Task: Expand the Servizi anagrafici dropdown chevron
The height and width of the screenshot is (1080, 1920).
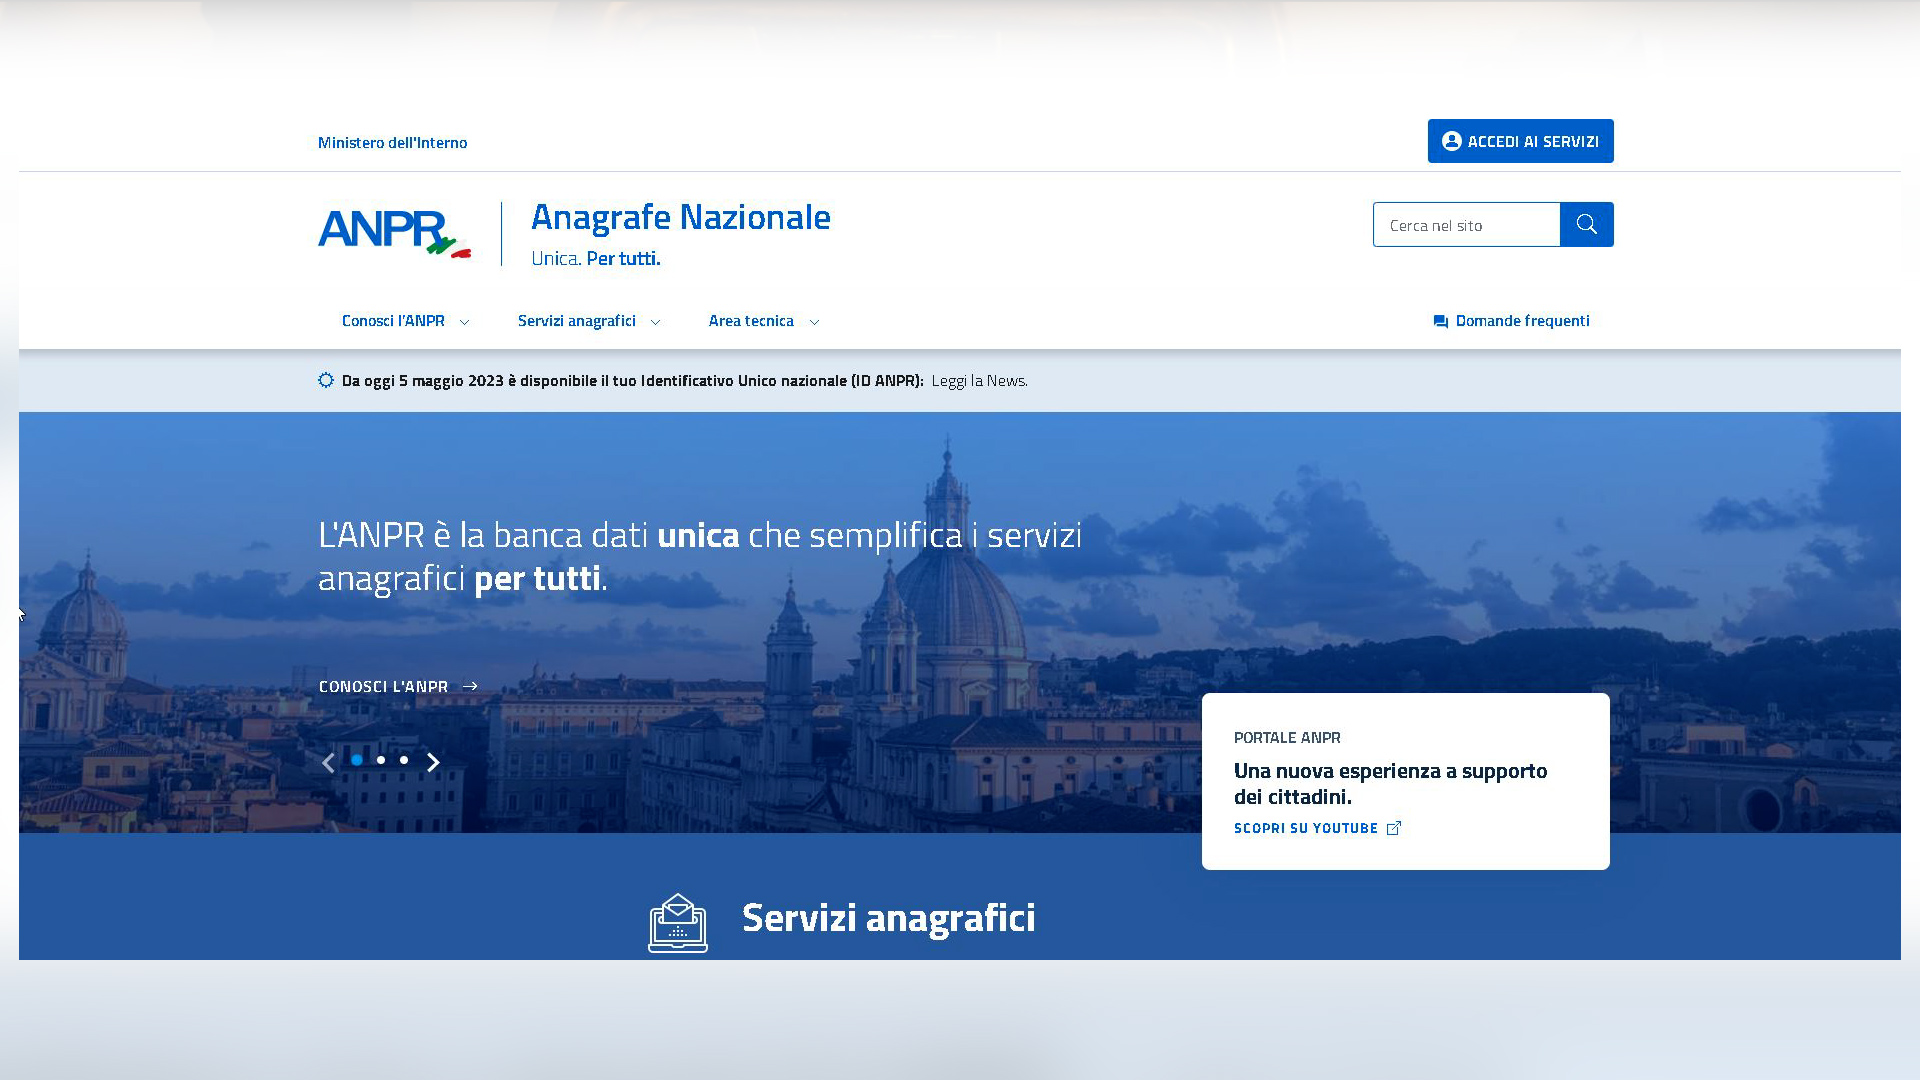Action: coord(655,322)
